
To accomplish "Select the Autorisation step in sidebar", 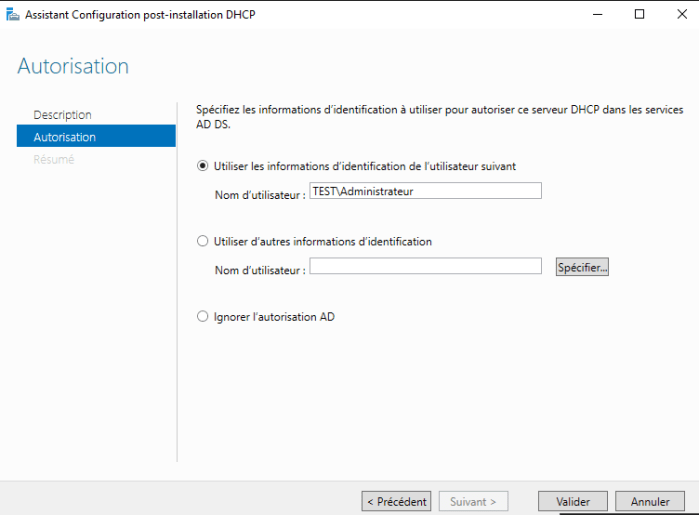I will [65, 137].
